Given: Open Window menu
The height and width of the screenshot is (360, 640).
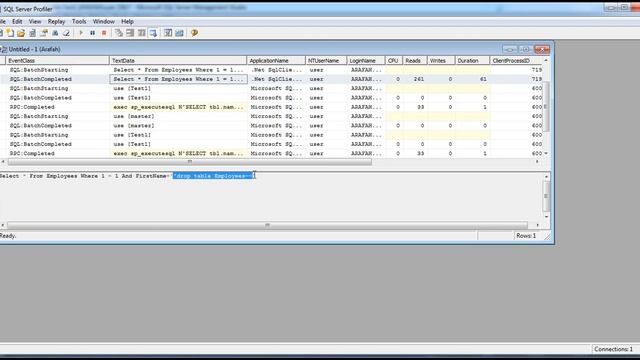Looking at the screenshot, I should 104,21.
